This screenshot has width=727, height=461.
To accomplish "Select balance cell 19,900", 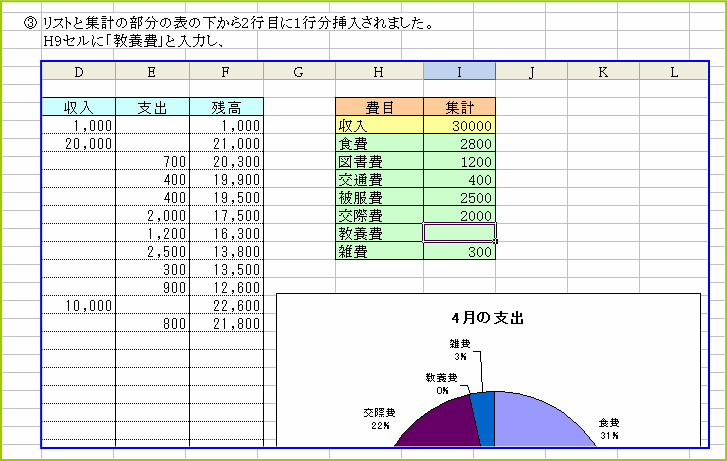I will tap(226, 179).
